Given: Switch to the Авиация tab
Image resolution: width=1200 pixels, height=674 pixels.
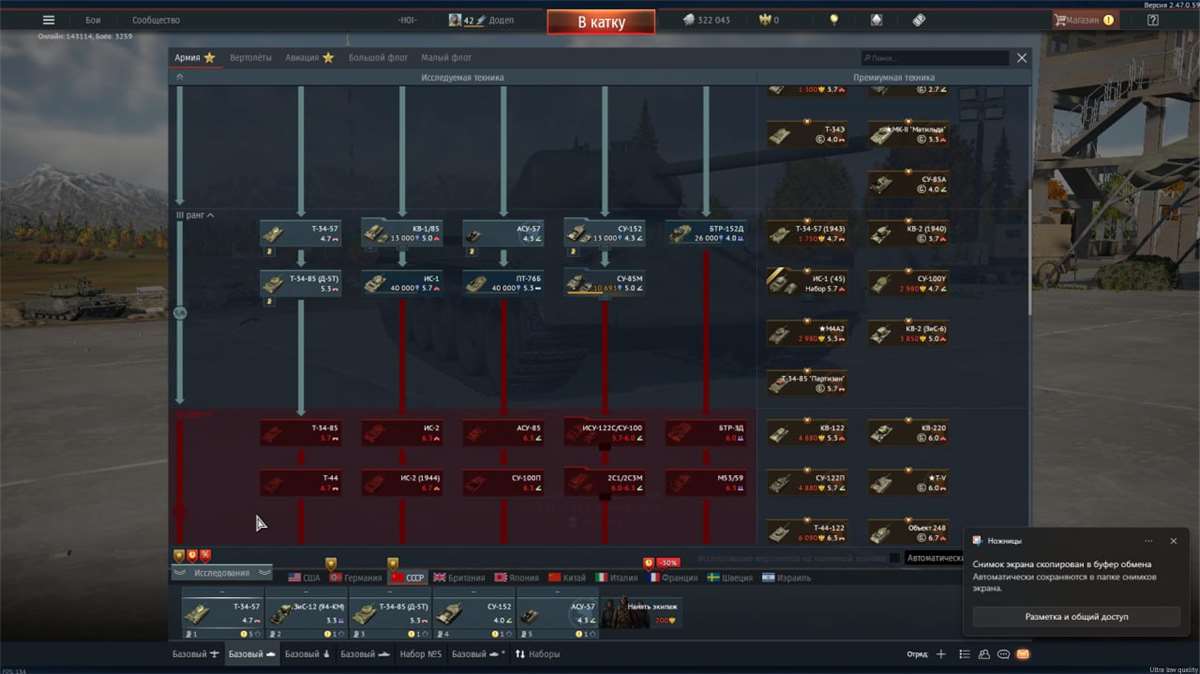Looking at the screenshot, I should pos(309,58).
